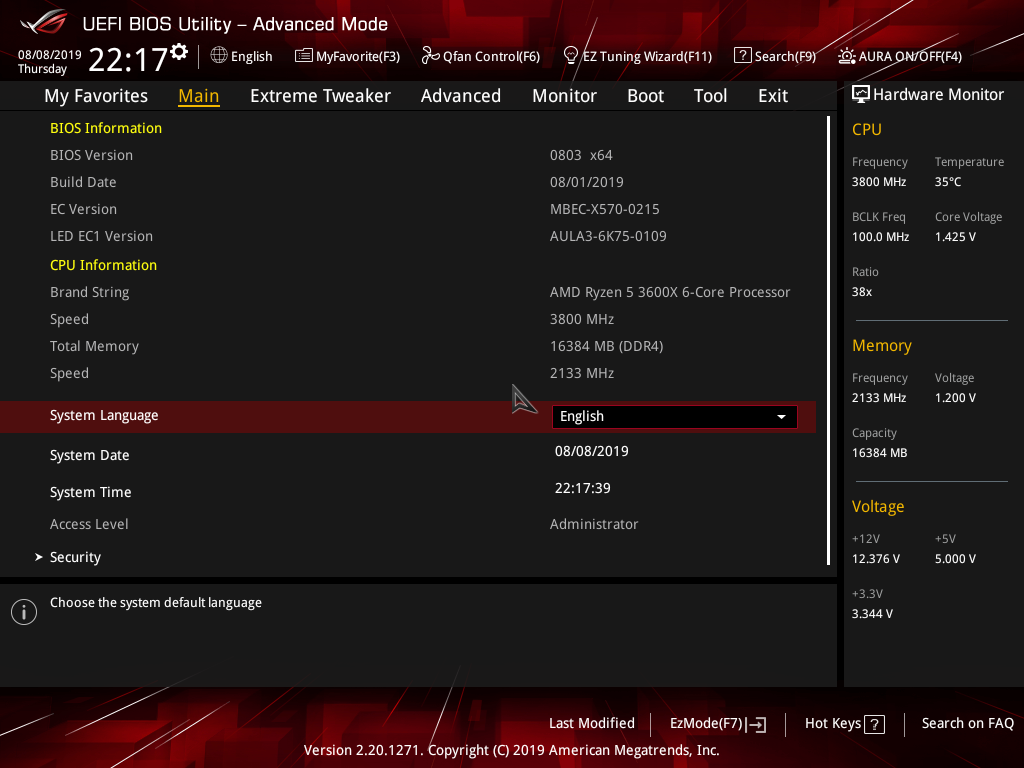Toggle AURA lighting on or off
Viewport: 1024px width, 768px height.
click(899, 56)
